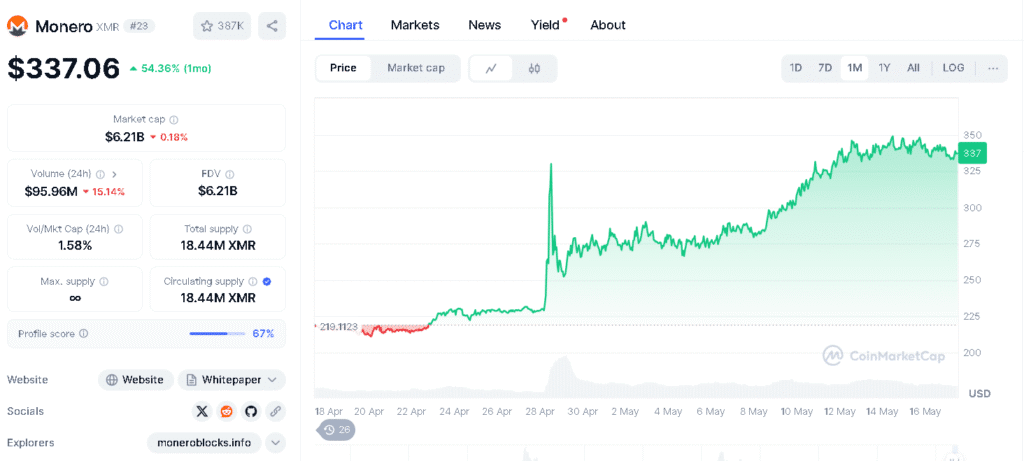Image resolution: width=1024 pixels, height=461 pixels.
Task: Switch to the News tab
Action: pos(485,25)
